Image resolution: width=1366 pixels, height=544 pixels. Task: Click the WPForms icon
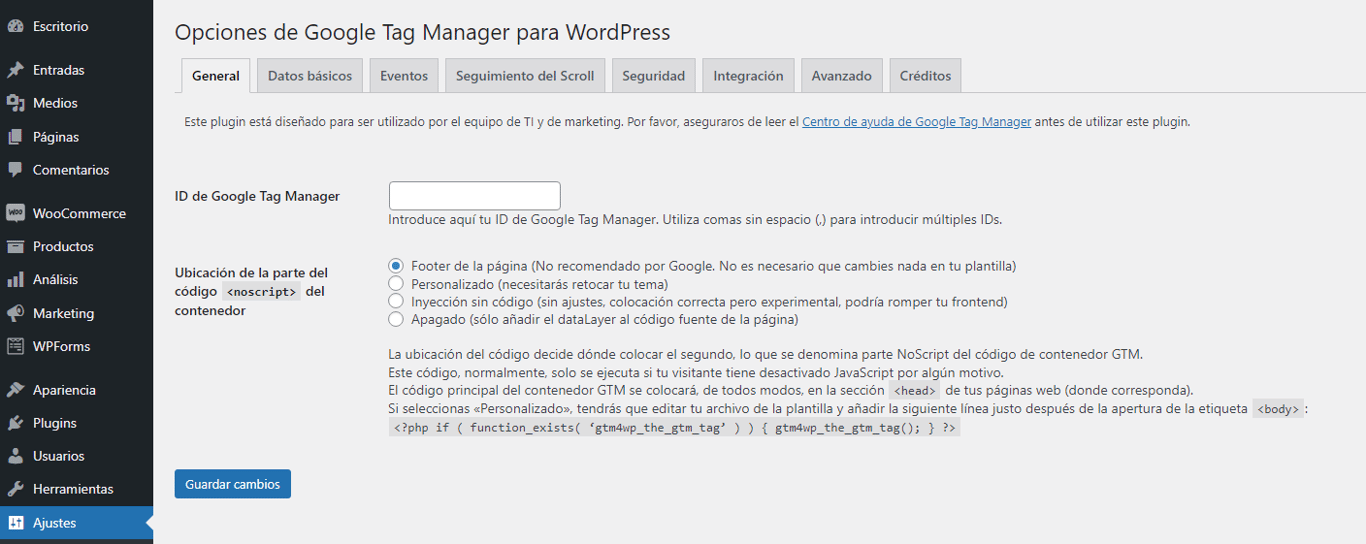[x=15, y=346]
